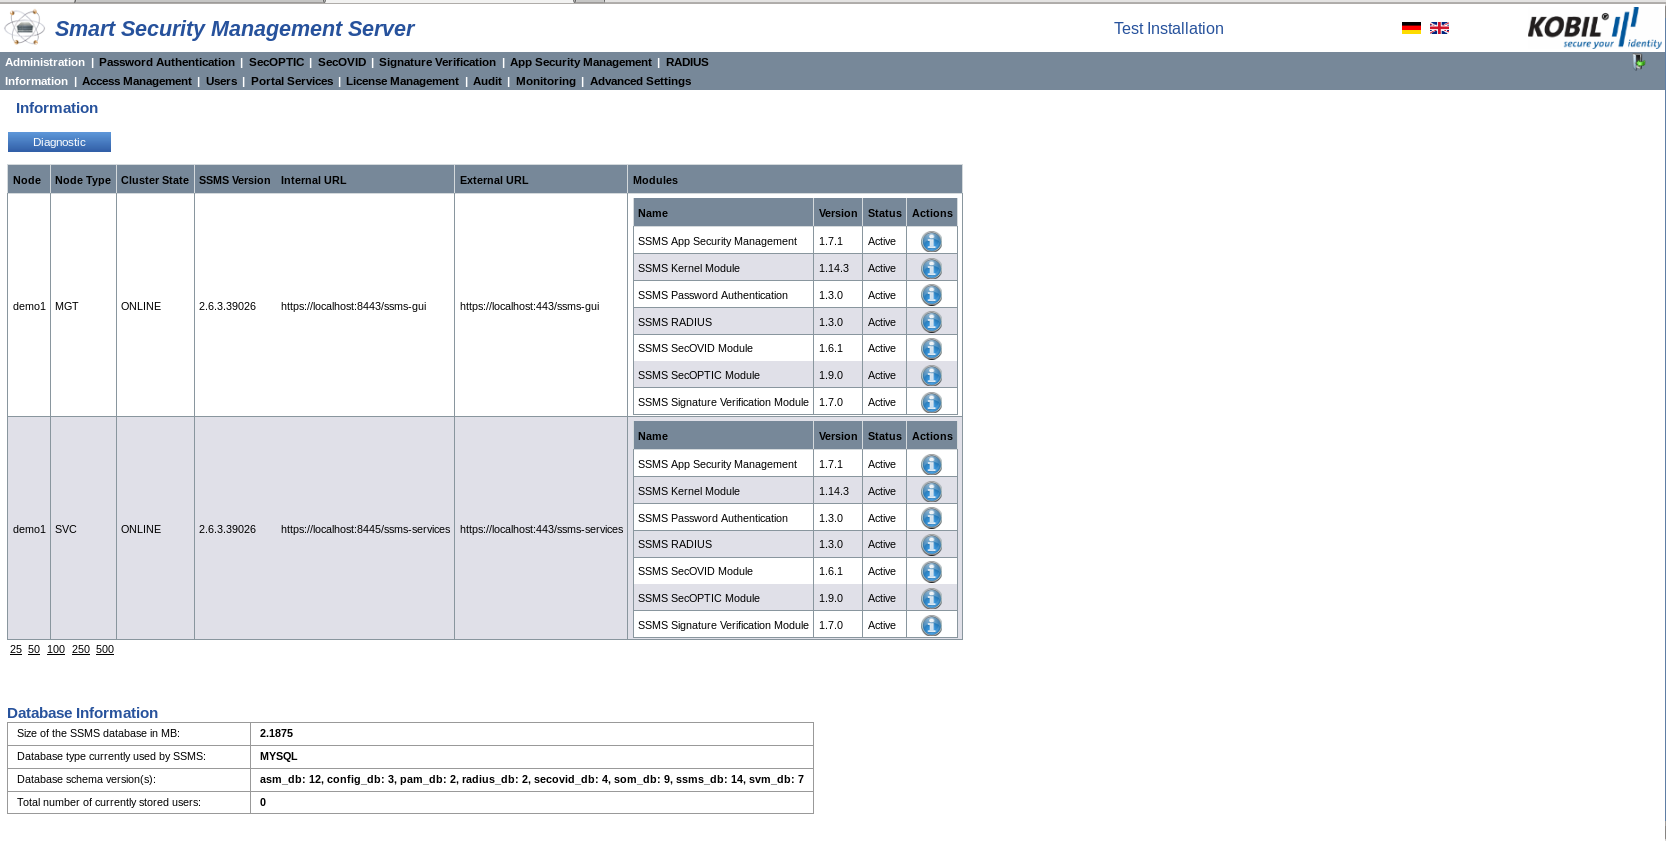Open License Management submenu

point(402,81)
